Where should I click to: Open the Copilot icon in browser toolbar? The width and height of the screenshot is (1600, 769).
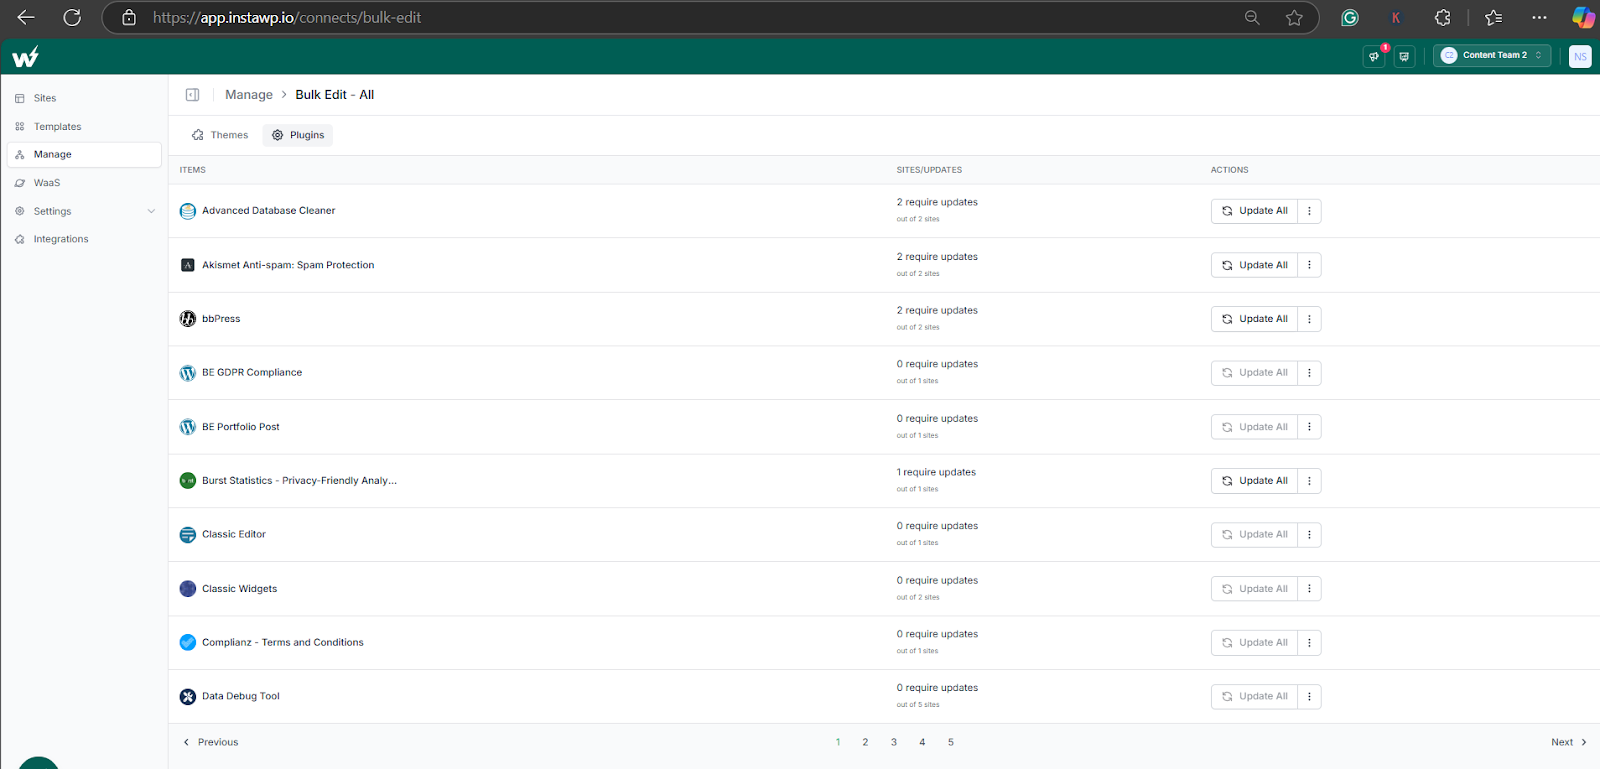(1583, 17)
